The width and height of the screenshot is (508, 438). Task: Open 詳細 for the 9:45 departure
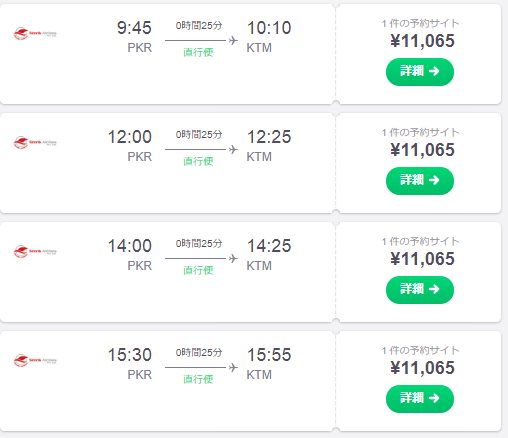[x=420, y=72]
